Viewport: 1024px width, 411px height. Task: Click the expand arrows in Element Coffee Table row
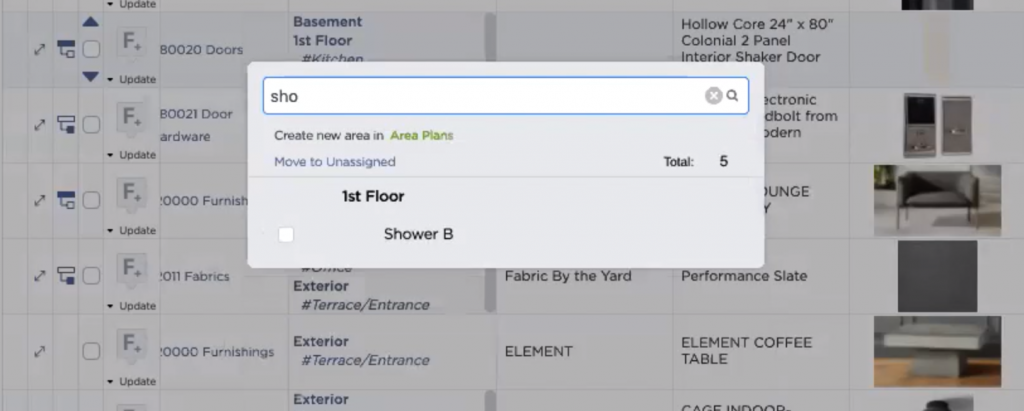[x=39, y=352]
